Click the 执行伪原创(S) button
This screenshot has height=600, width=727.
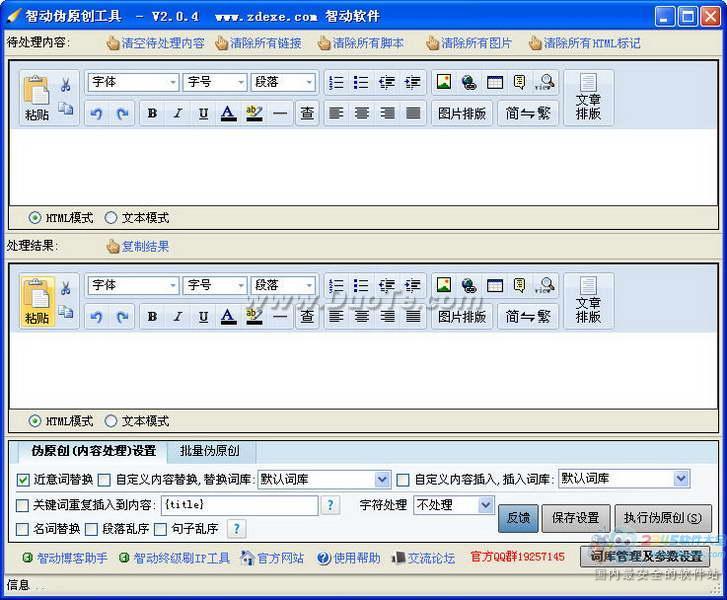663,518
